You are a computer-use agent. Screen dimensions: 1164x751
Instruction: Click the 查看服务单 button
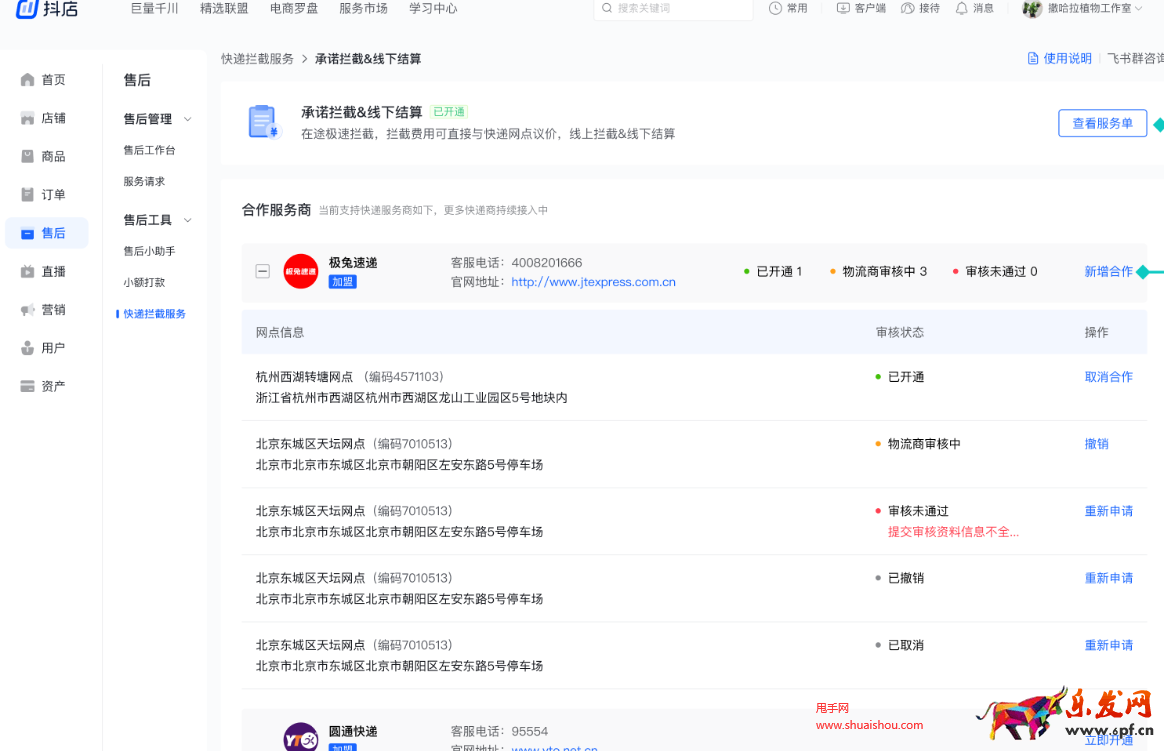(1102, 123)
